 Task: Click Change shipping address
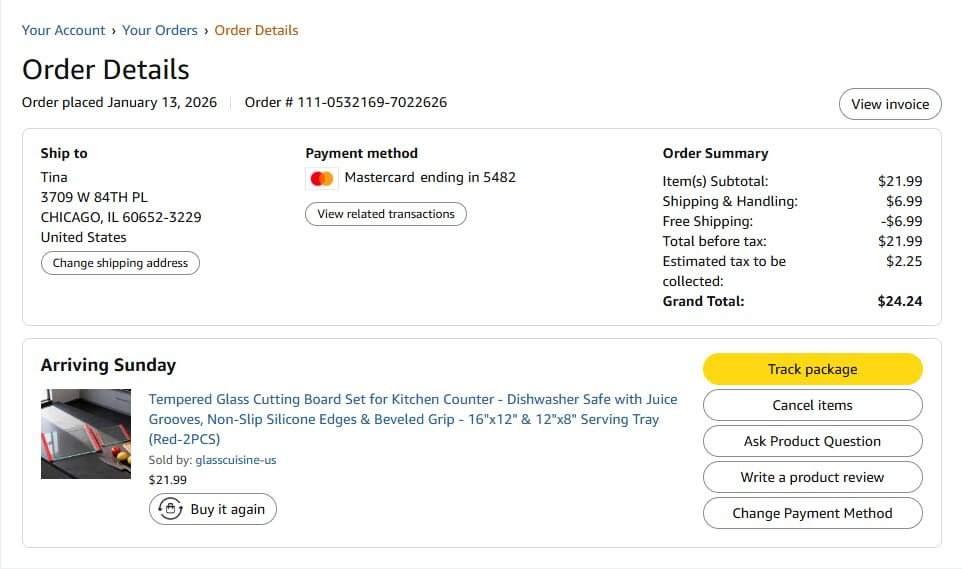[x=120, y=263]
